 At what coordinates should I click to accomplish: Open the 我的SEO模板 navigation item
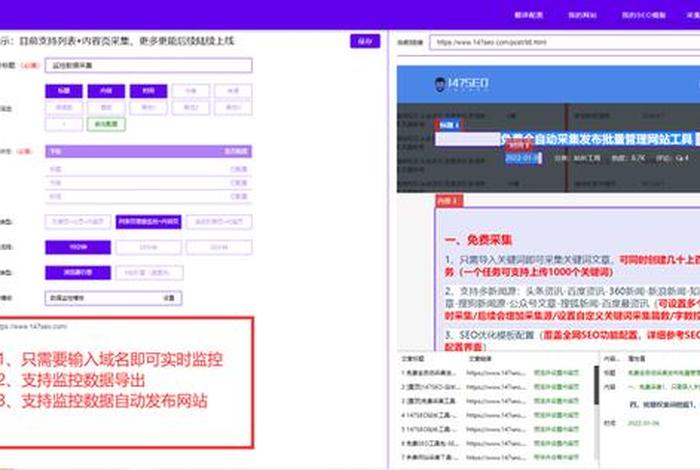tap(643, 15)
